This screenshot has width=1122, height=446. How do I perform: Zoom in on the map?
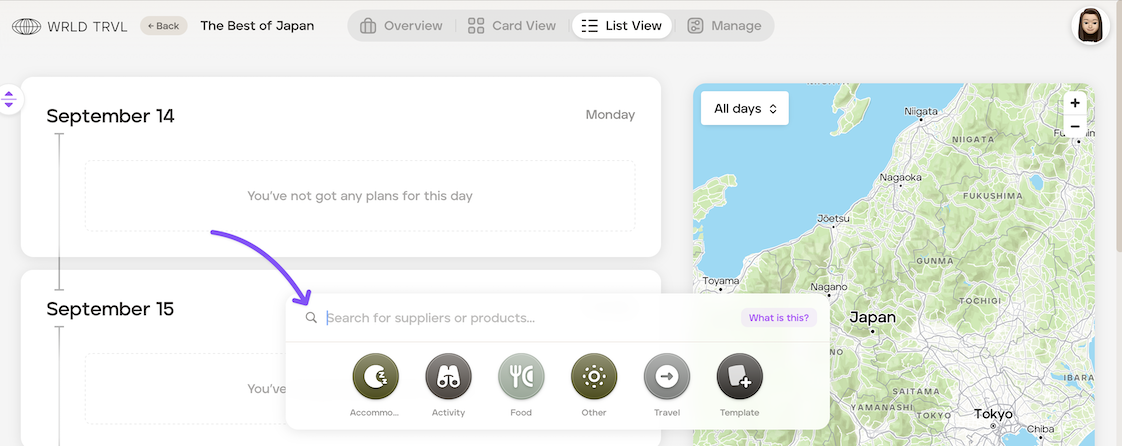(x=1075, y=103)
